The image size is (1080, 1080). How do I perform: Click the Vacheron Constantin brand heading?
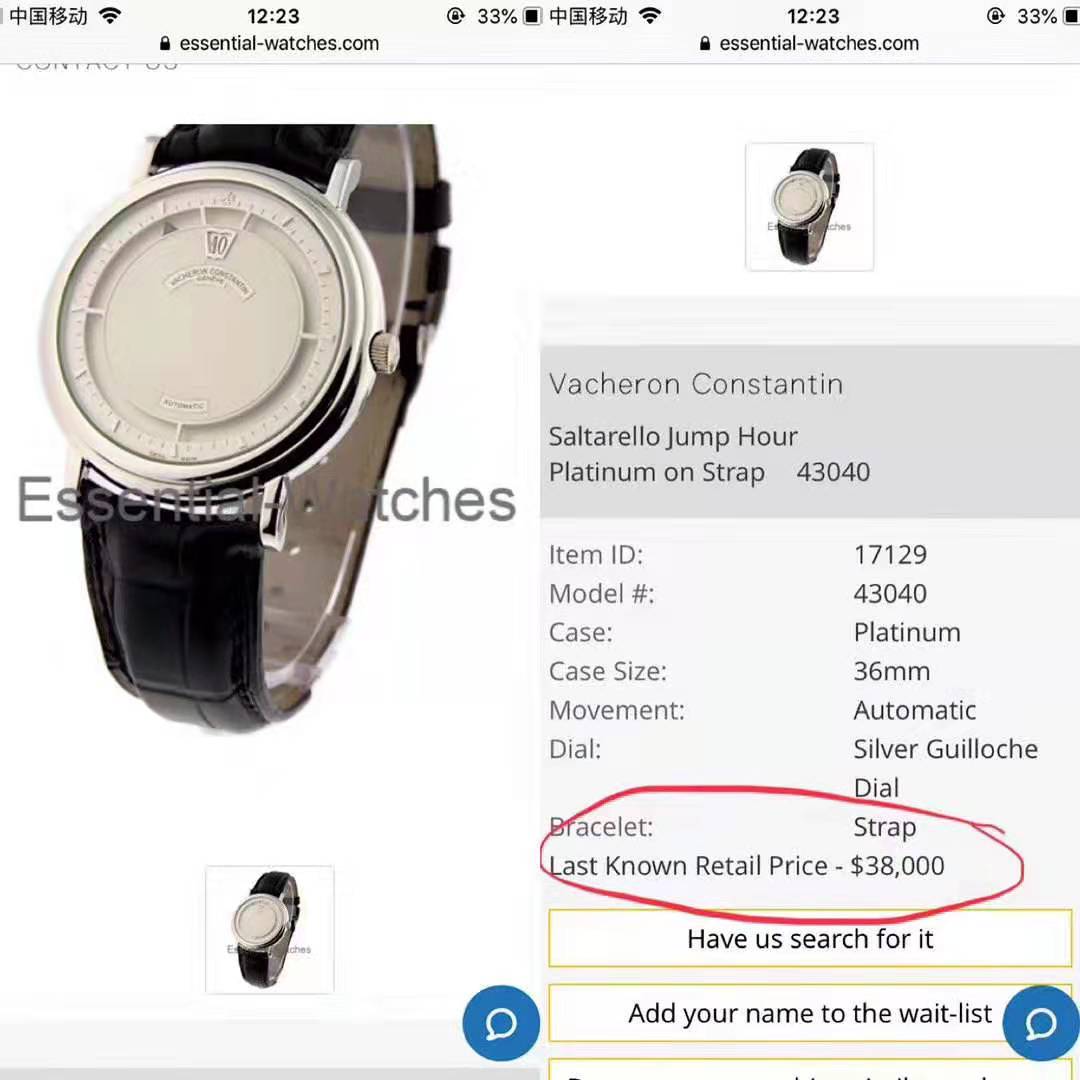click(696, 384)
